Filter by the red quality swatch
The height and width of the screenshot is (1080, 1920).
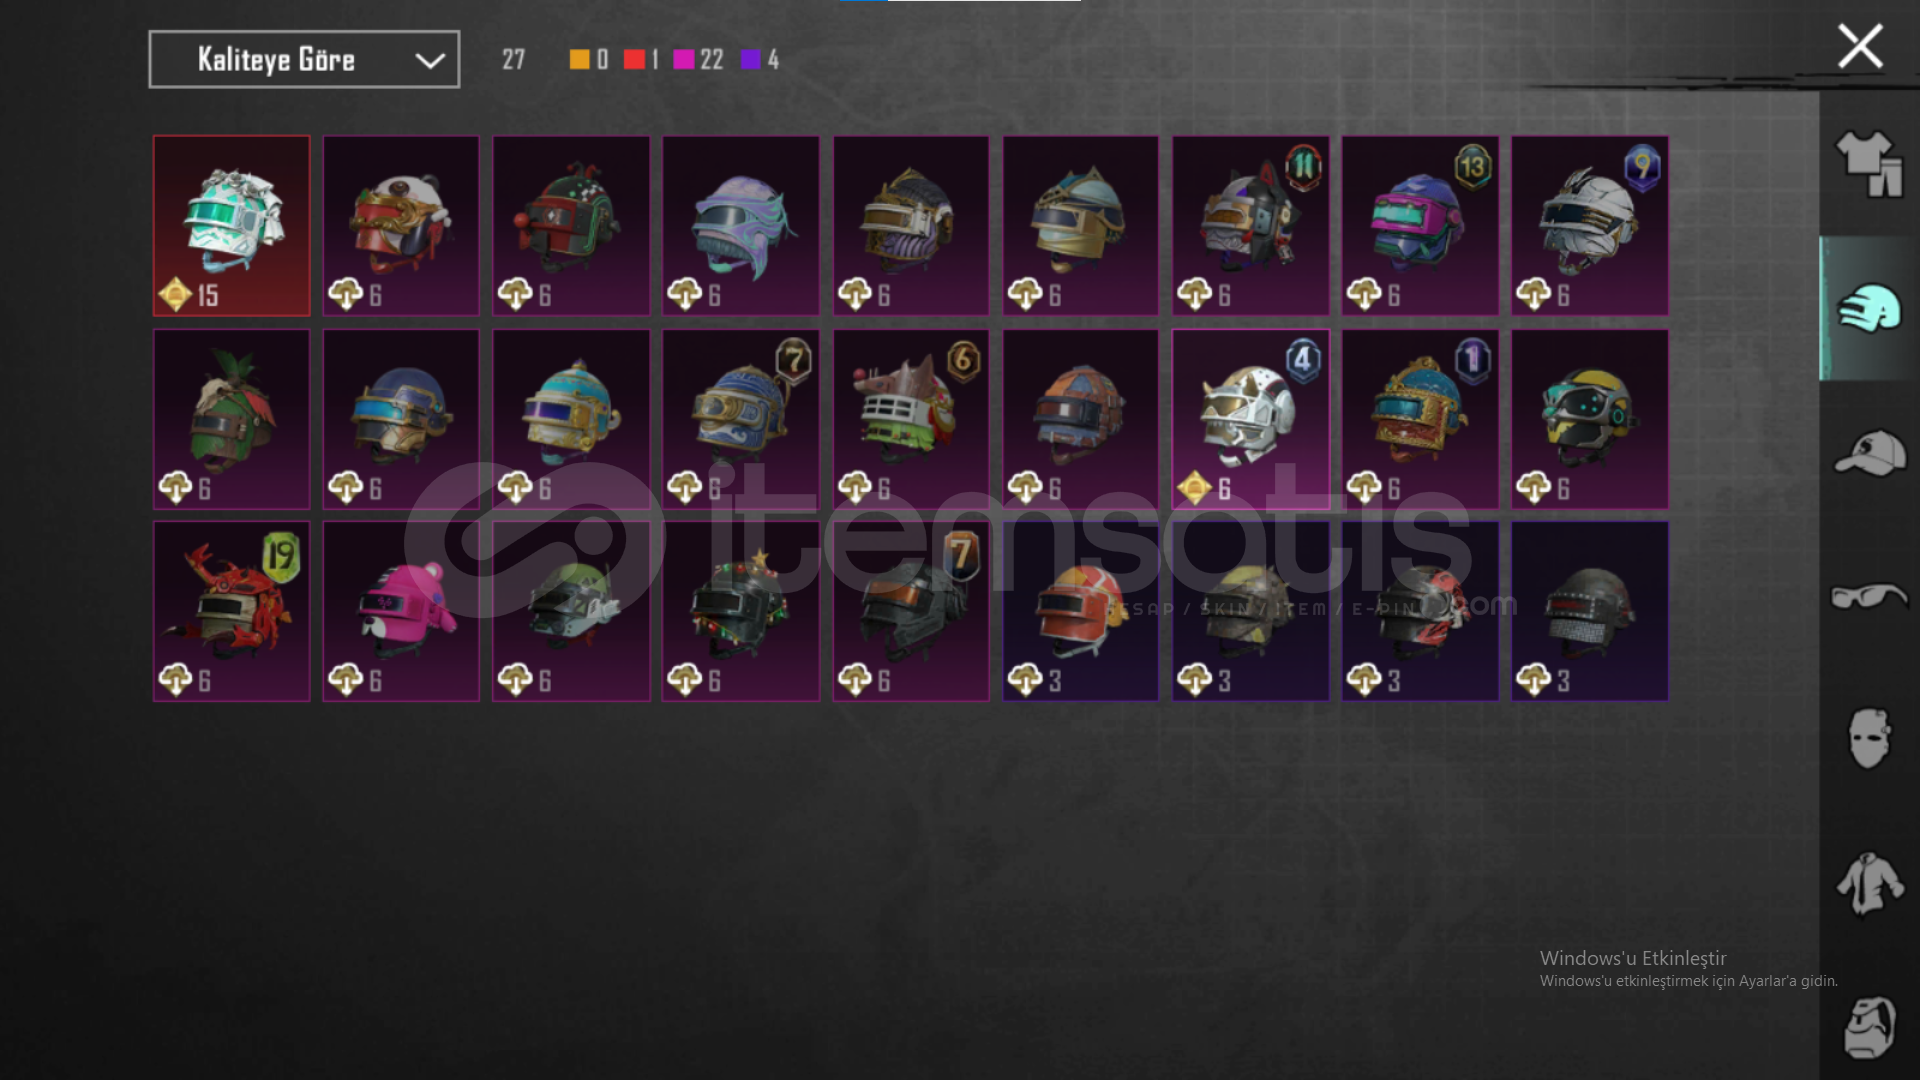click(x=634, y=59)
